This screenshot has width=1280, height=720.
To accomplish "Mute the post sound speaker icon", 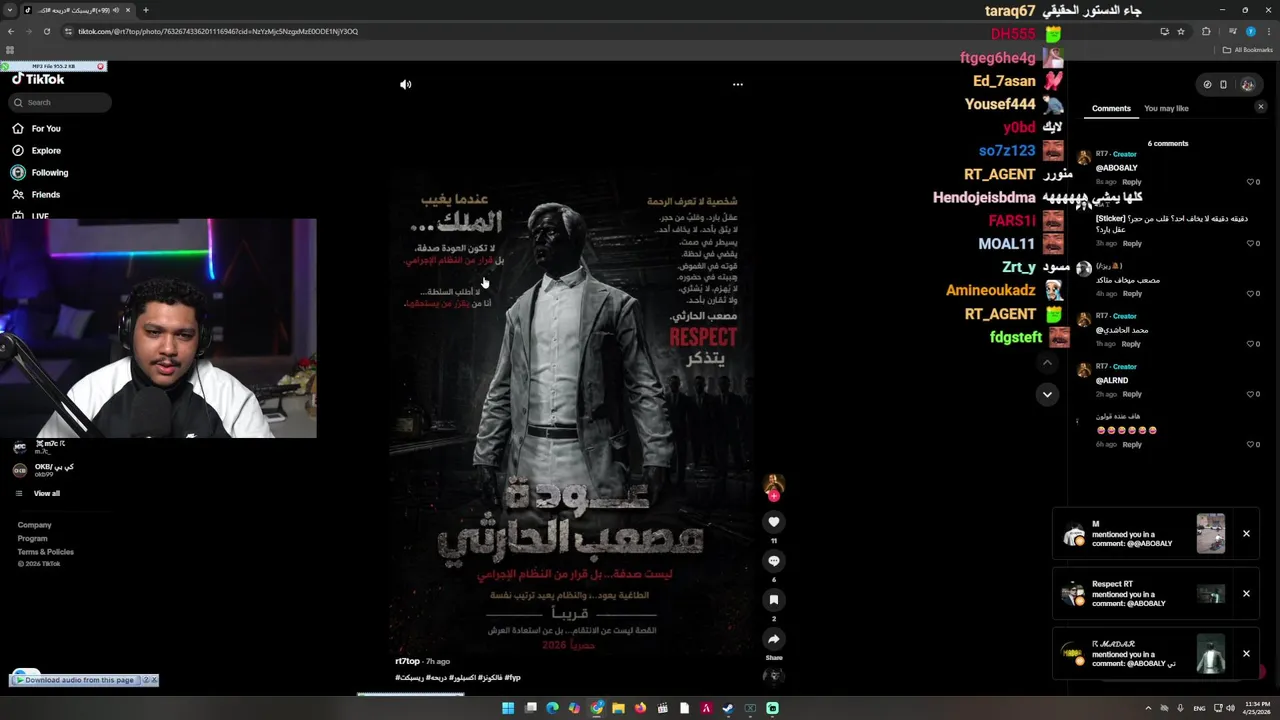I will click(405, 84).
